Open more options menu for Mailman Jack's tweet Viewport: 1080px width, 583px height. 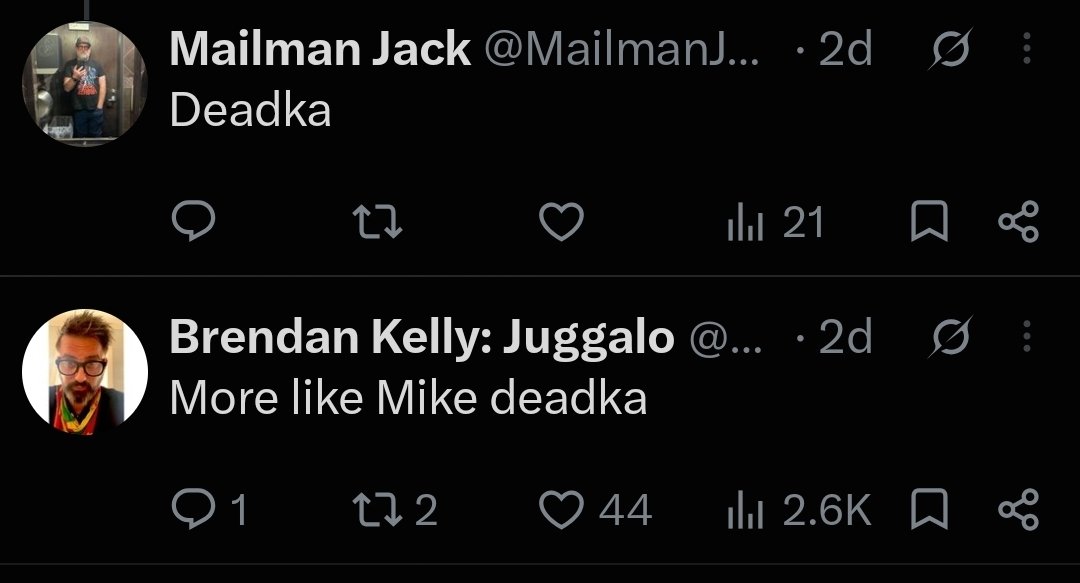(1027, 48)
